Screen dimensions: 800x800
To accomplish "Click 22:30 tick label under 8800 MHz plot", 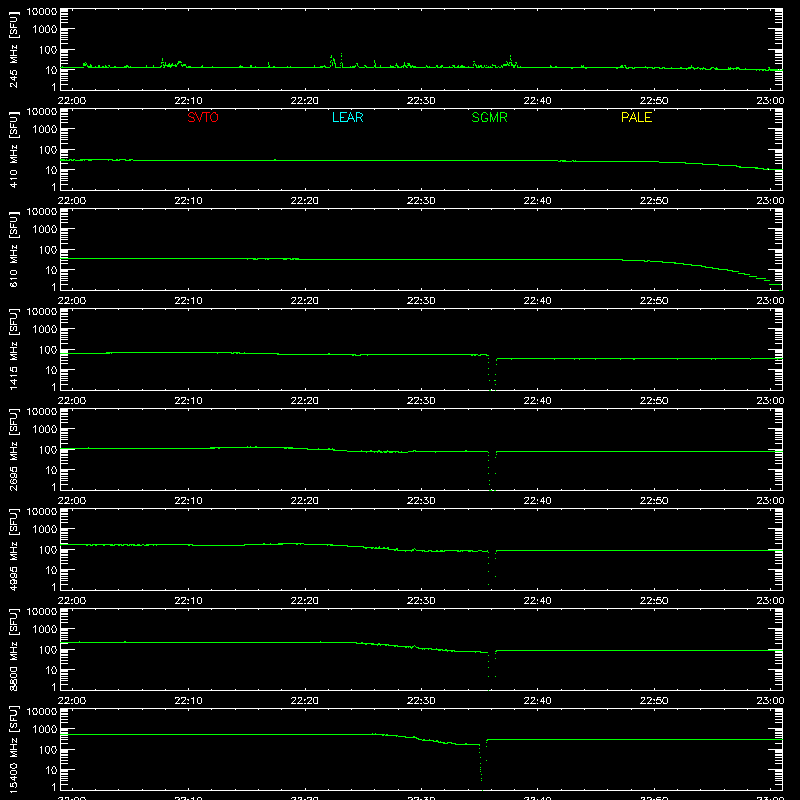I will click(421, 701).
